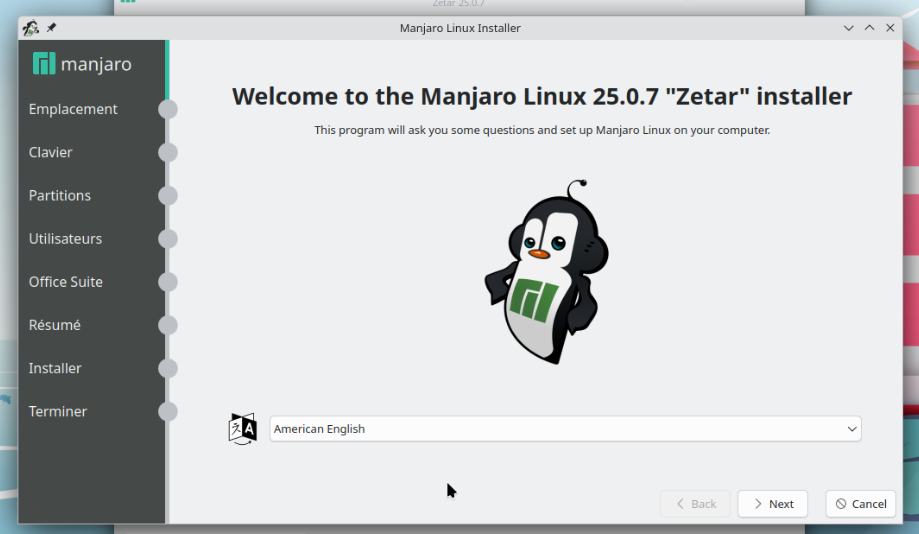The height and width of the screenshot is (534, 919).
Task: Click the step dot beside Office Suite
Action: tap(168, 282)
